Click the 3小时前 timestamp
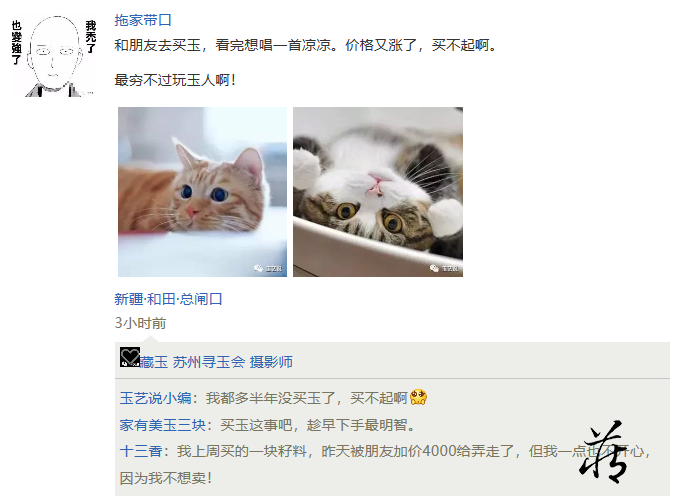The width and height of the screenshot is (677, 499). tap(140, 323)
